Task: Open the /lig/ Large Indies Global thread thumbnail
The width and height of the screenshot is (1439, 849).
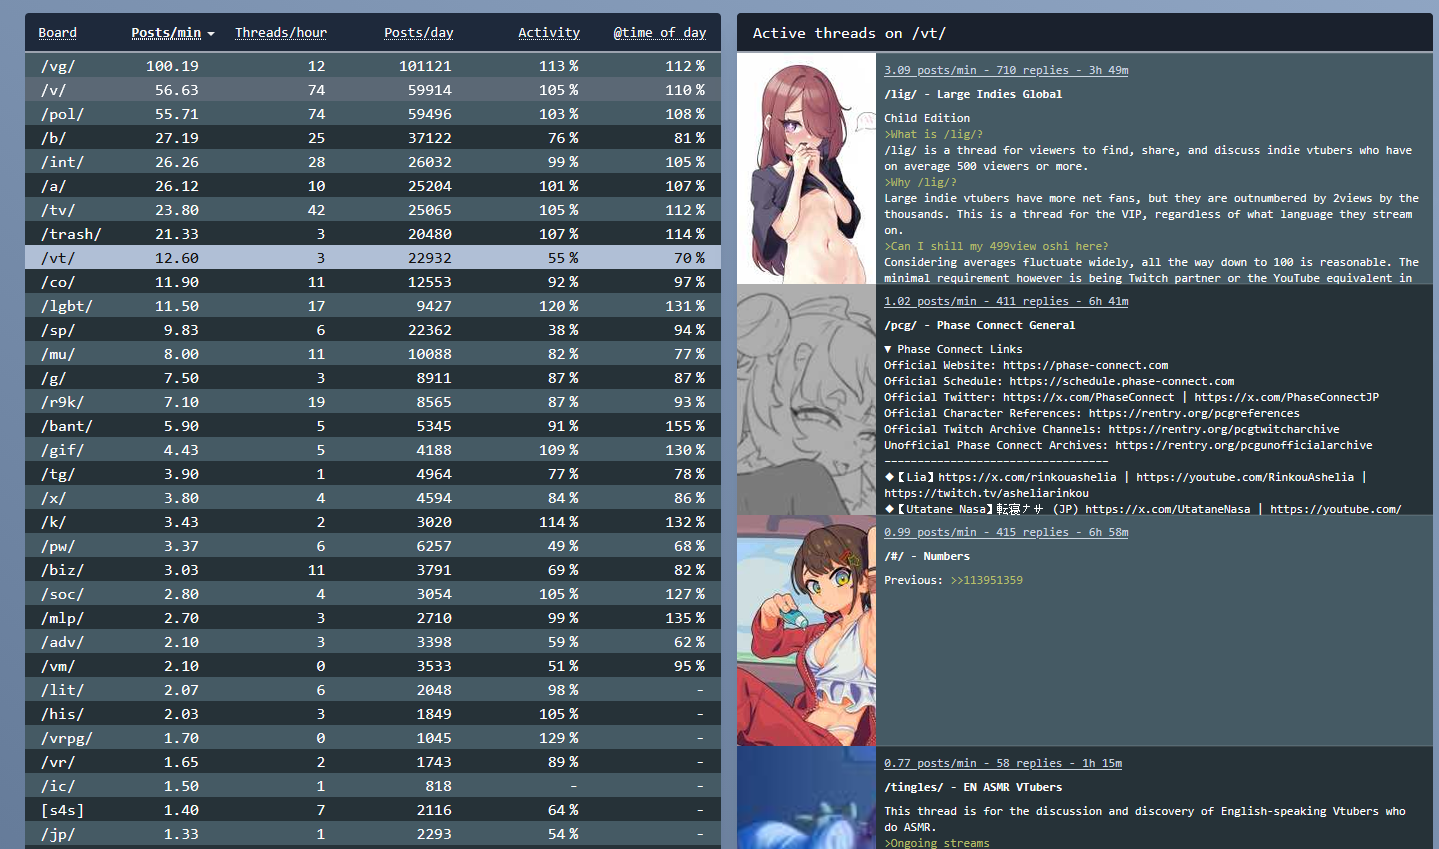Action: coord(806,168)
